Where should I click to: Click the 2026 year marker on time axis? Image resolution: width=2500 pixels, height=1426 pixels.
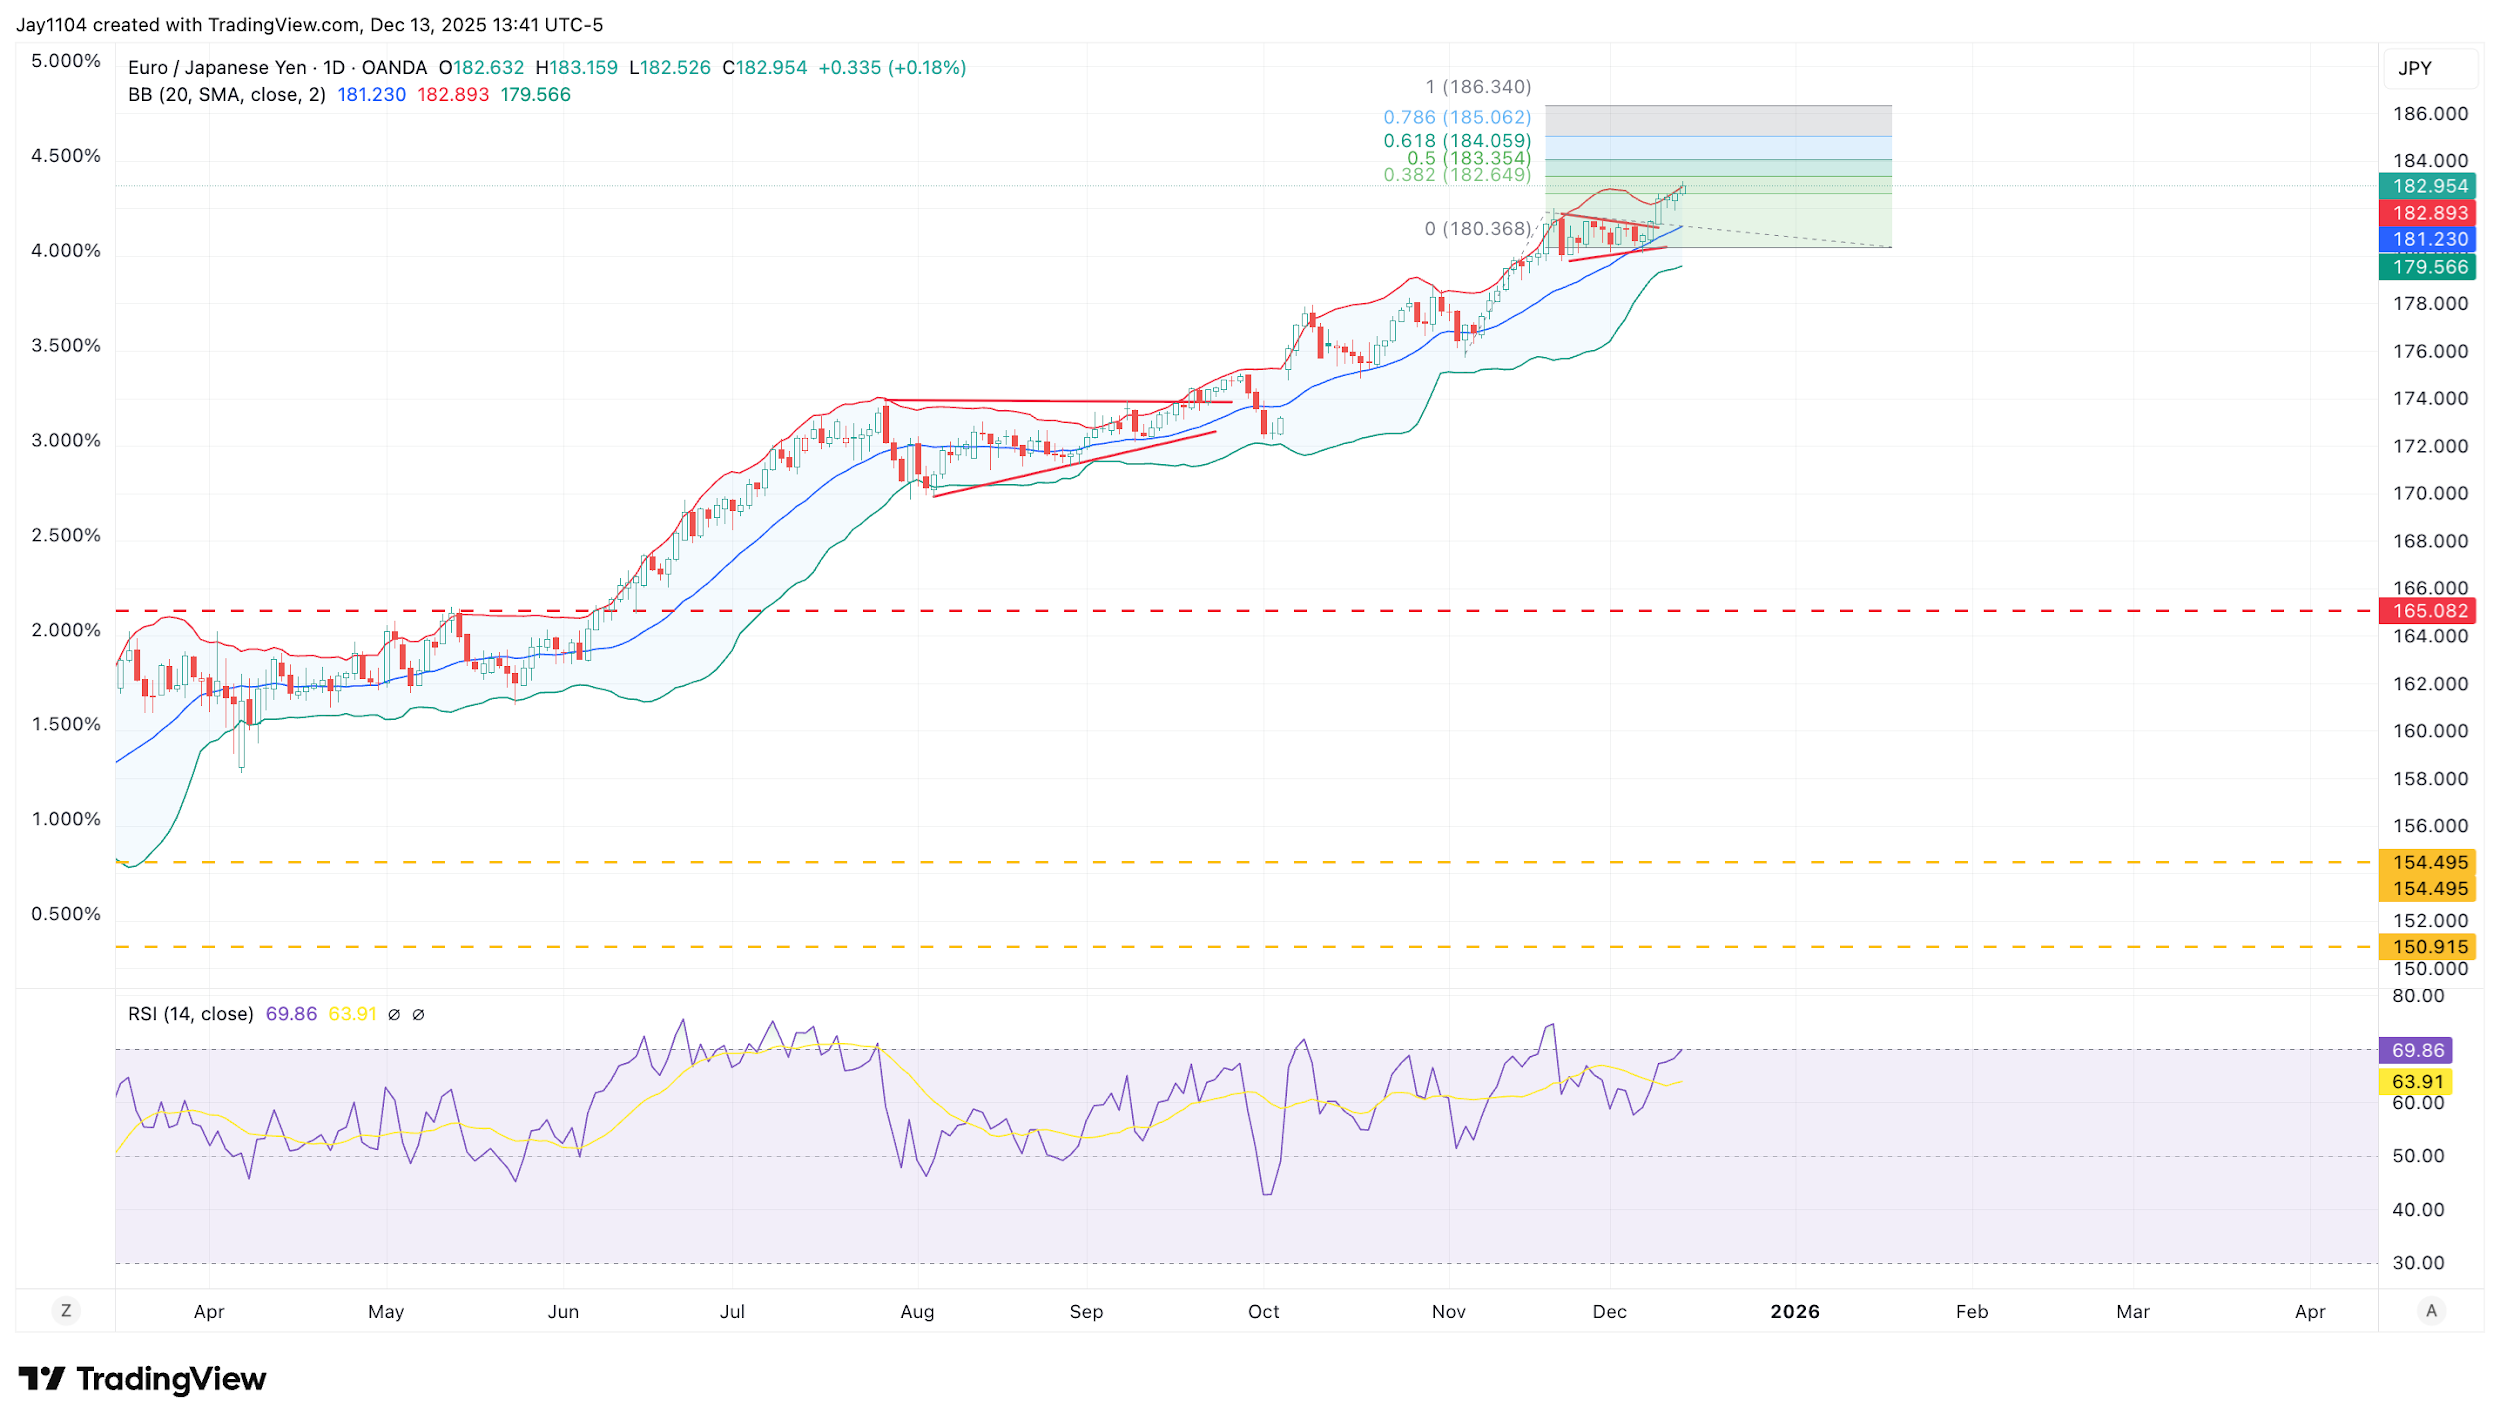[1794, 1312]
